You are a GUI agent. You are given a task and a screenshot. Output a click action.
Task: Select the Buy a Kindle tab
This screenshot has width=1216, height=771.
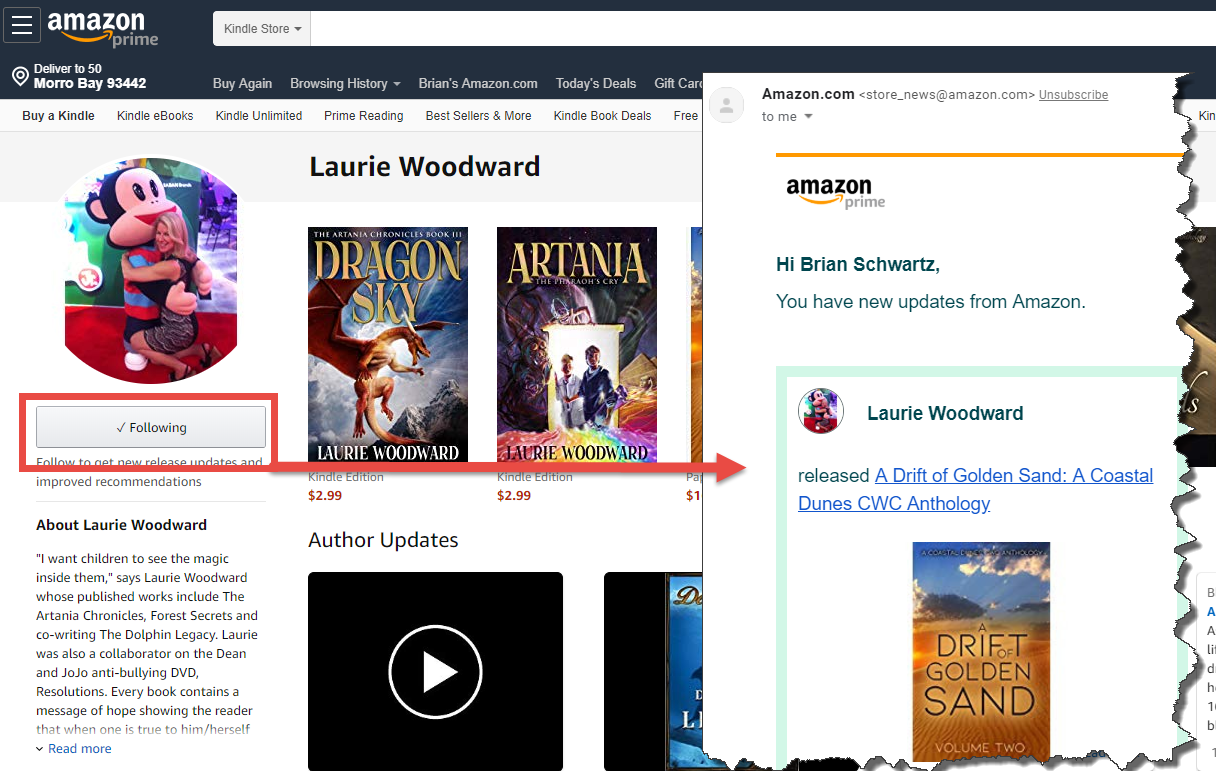58,116
